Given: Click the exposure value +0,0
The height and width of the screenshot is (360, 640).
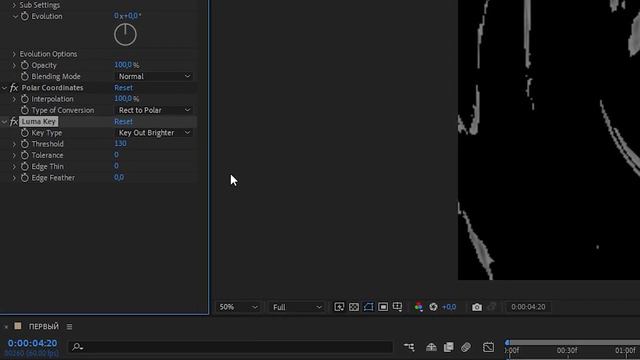Looking at the screenshot, I should (x=449, y=307).
